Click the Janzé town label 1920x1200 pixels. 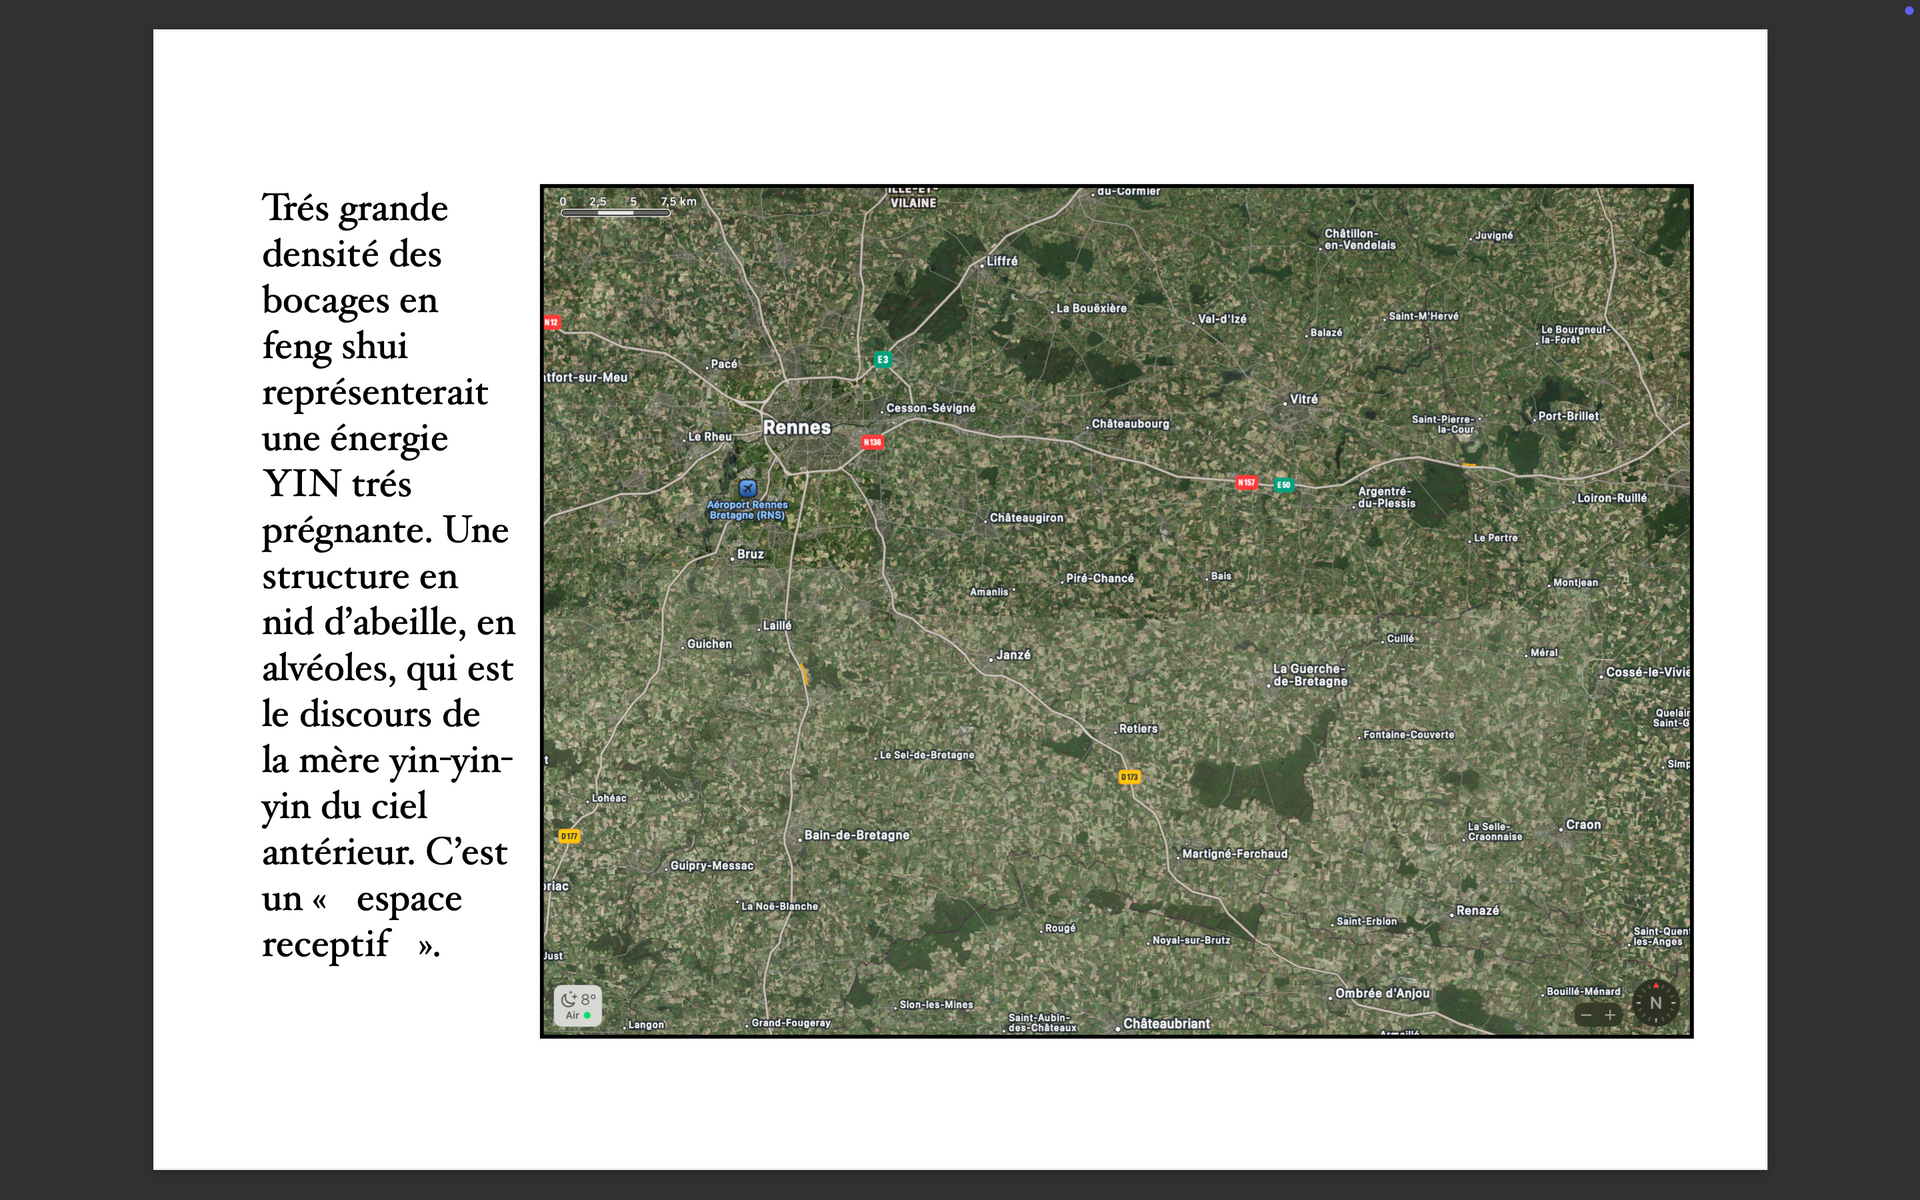click(1013, 655)
